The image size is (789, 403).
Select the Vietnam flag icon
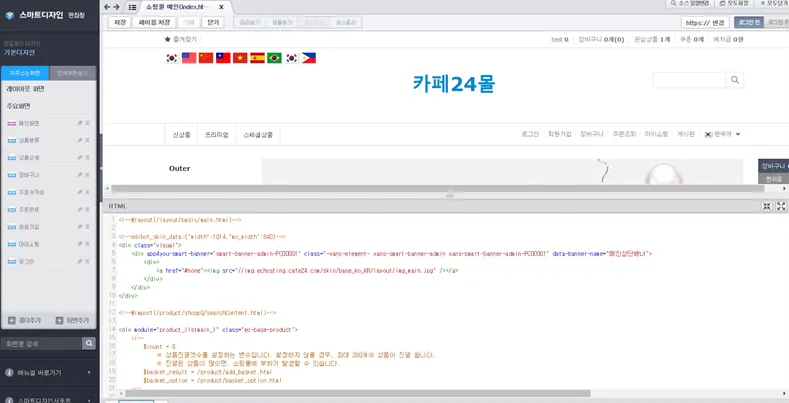pos(241,58)
